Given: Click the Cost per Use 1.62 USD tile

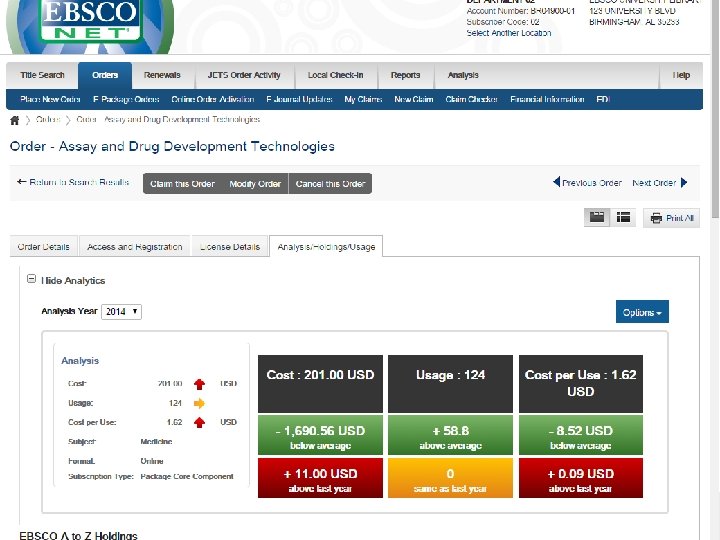Looking at the screenshot, I should (x=581, y=384).
